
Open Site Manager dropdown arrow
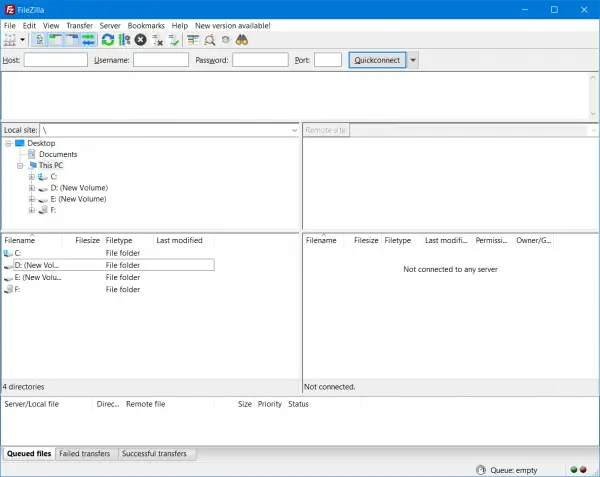[23, 40]
